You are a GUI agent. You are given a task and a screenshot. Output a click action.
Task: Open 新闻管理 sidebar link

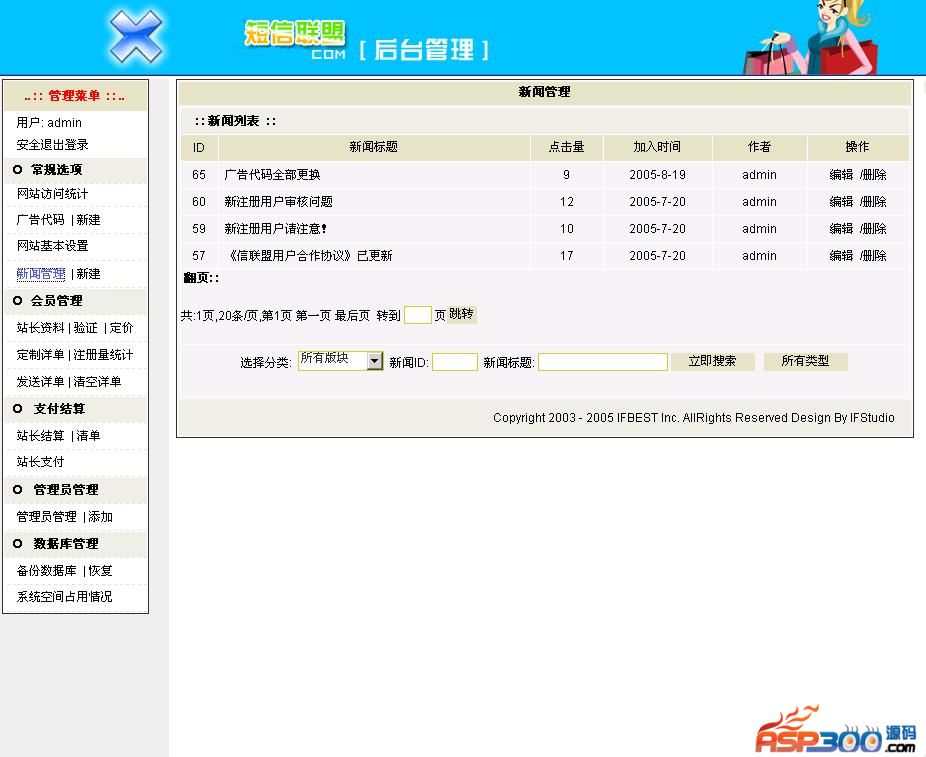pyautogui.click(x=41, y=274)
